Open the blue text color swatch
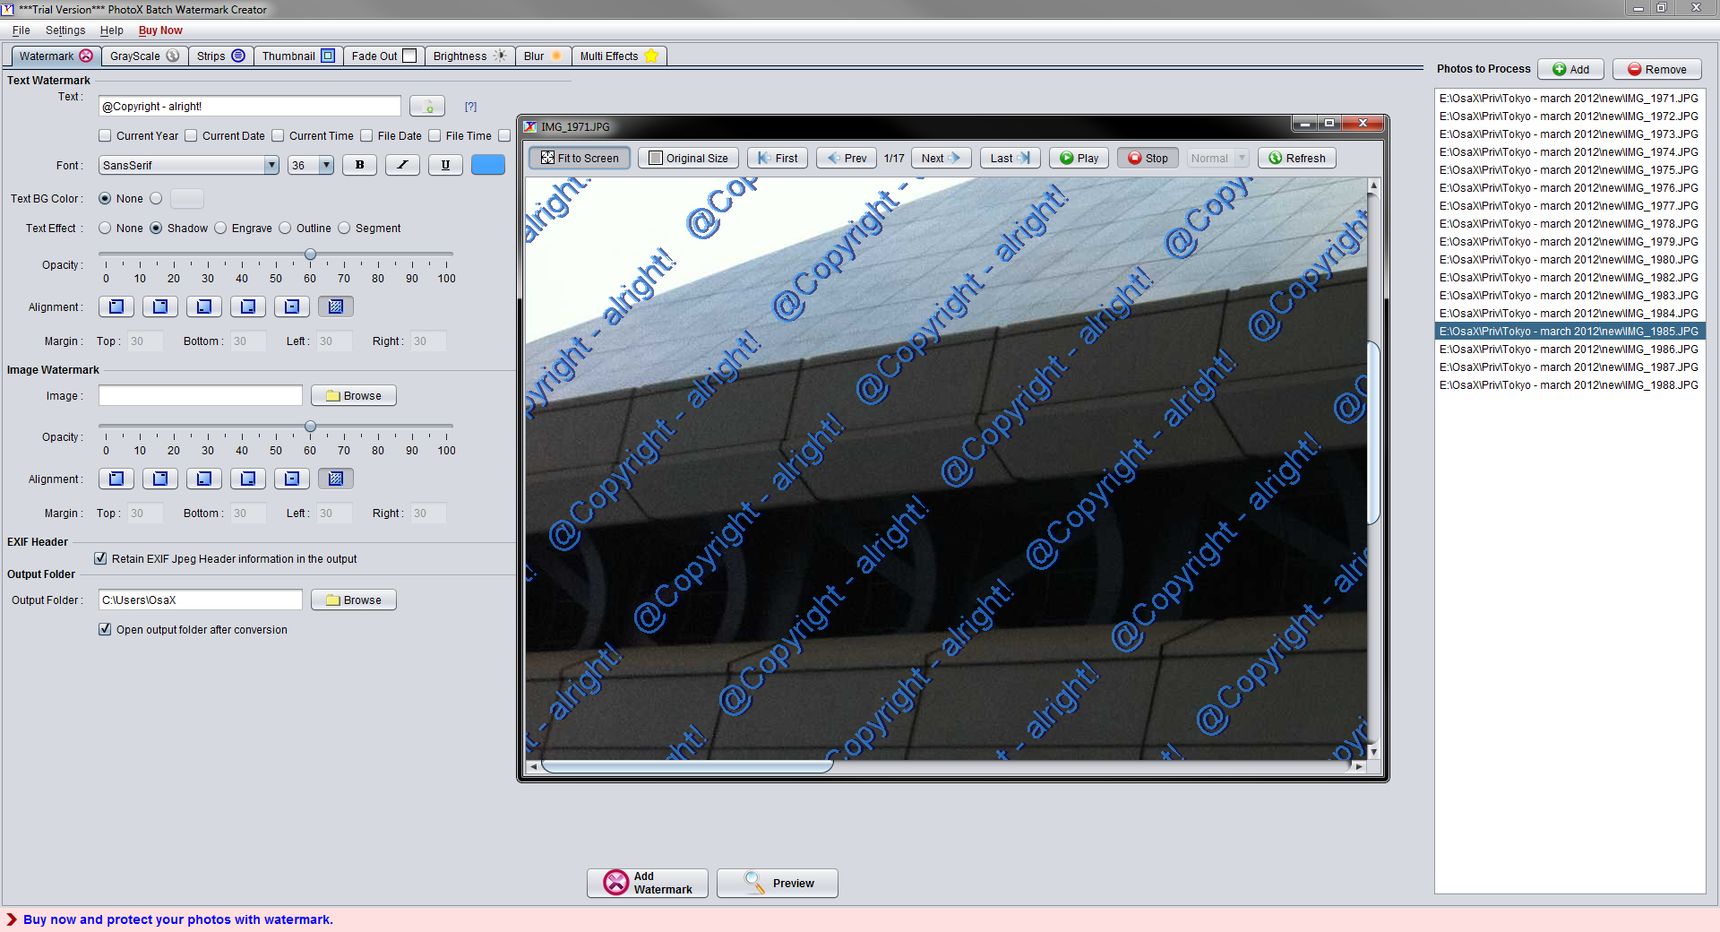This screenshot has height=932, width=1720. point(488,165)
